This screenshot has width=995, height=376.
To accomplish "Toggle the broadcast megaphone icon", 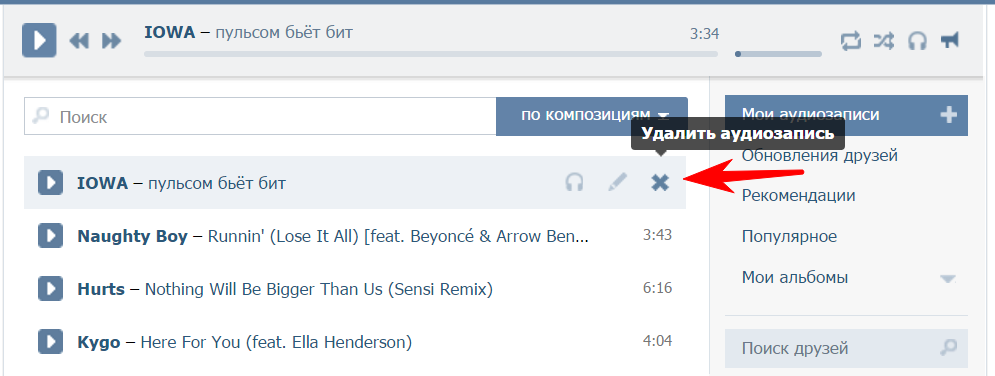I will (x=949, y=41).
